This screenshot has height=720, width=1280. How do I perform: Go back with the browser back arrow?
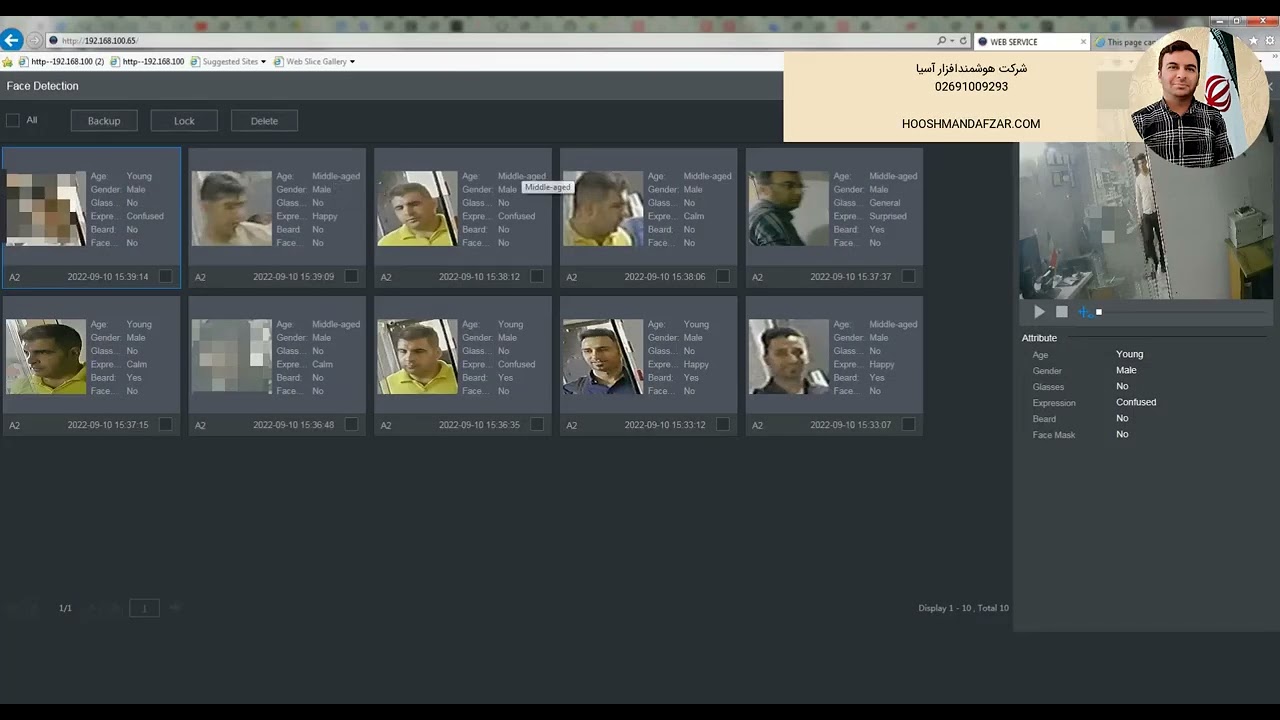pyautogui.click(x=11, y=40)
